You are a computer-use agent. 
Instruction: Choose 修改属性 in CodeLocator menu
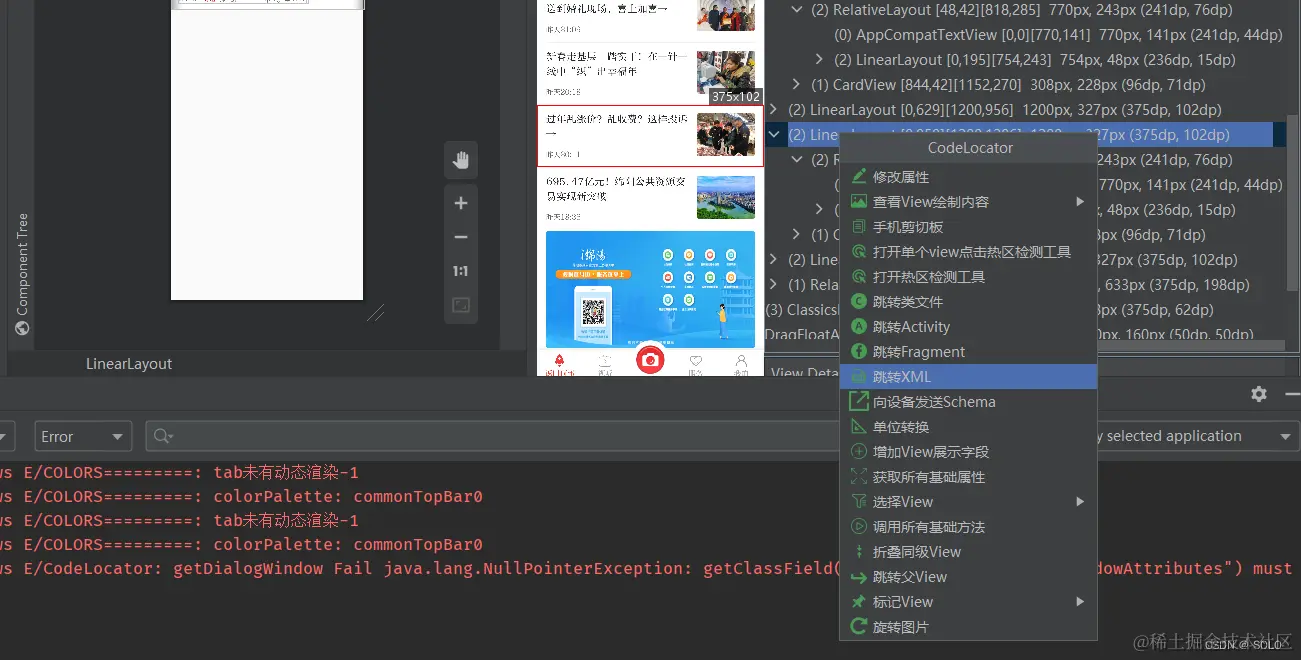(968, 177)
